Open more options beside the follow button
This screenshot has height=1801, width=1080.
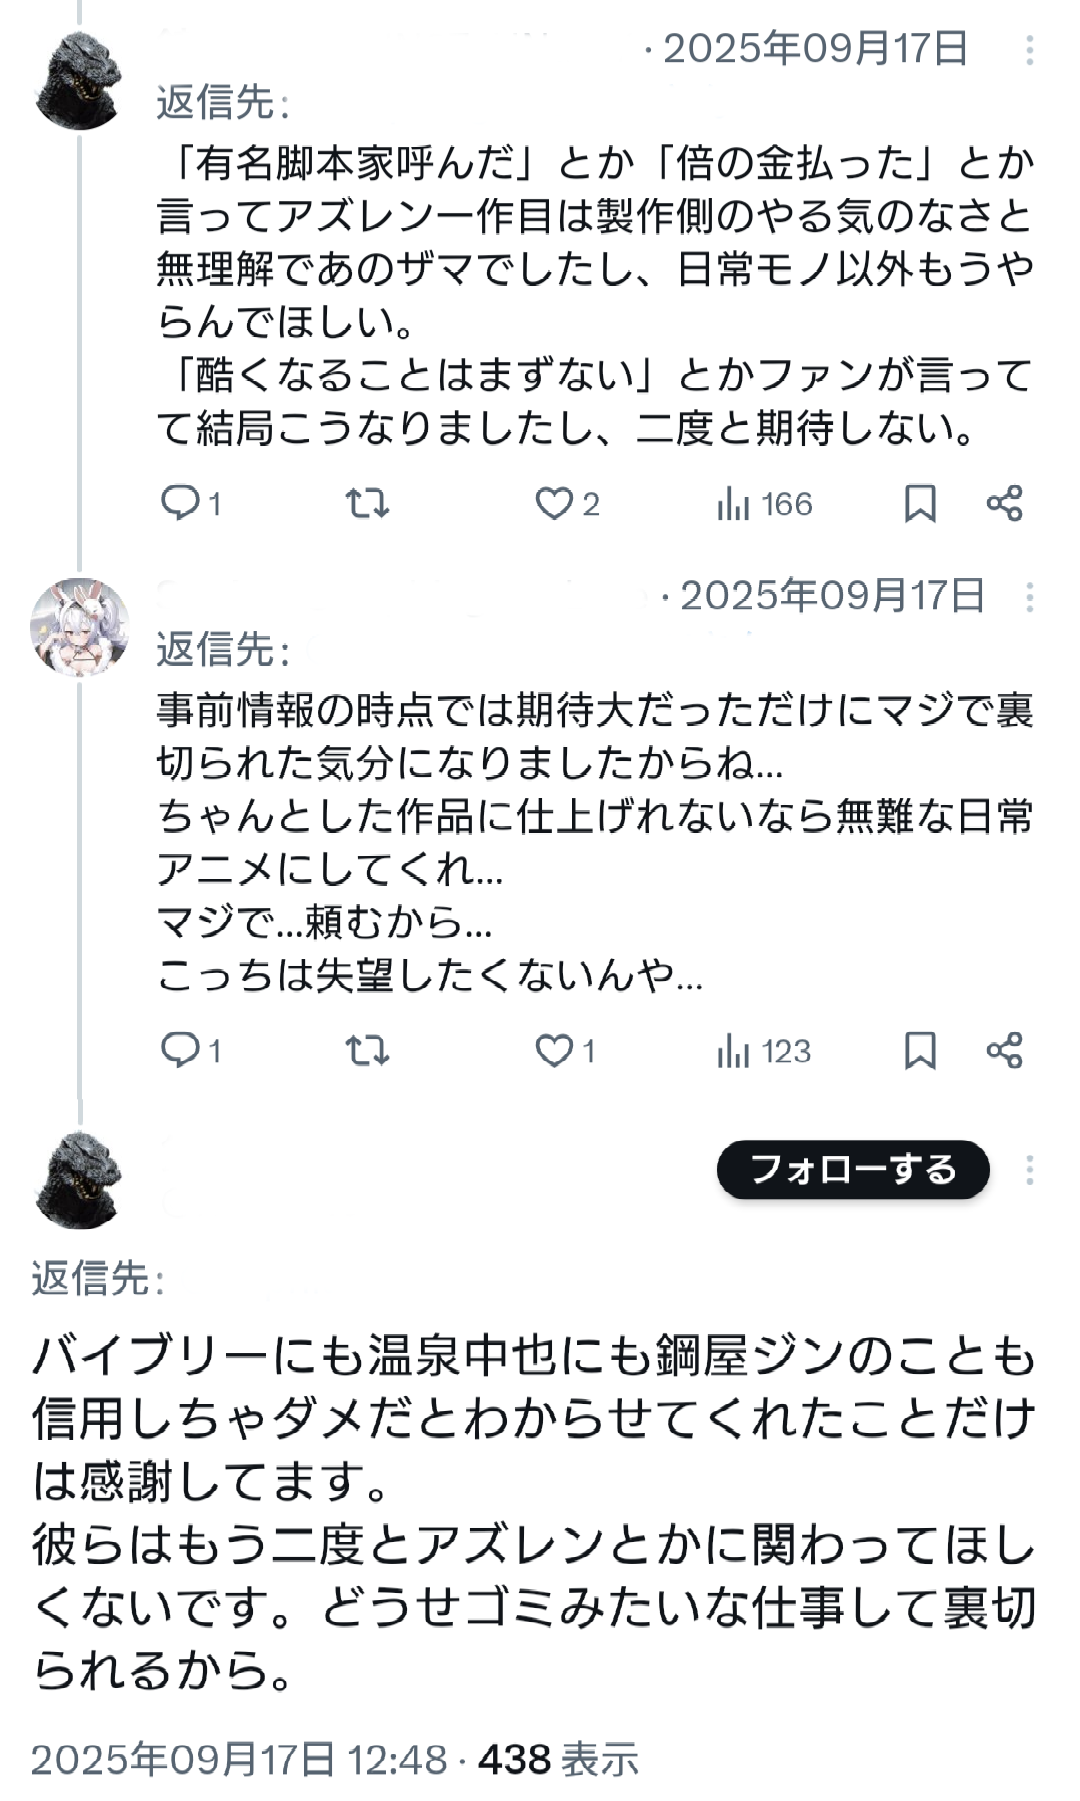(x=1030, y=1170)
